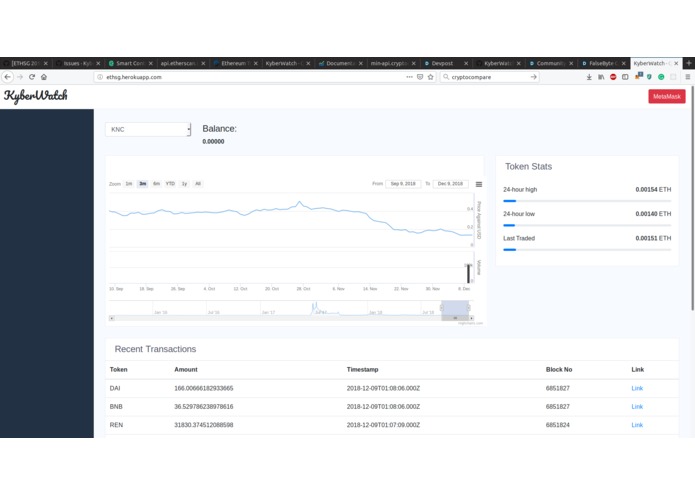Click the search bar go arrow
The width and height of the screenshot is (695, 494).
[x=534, y=77]
